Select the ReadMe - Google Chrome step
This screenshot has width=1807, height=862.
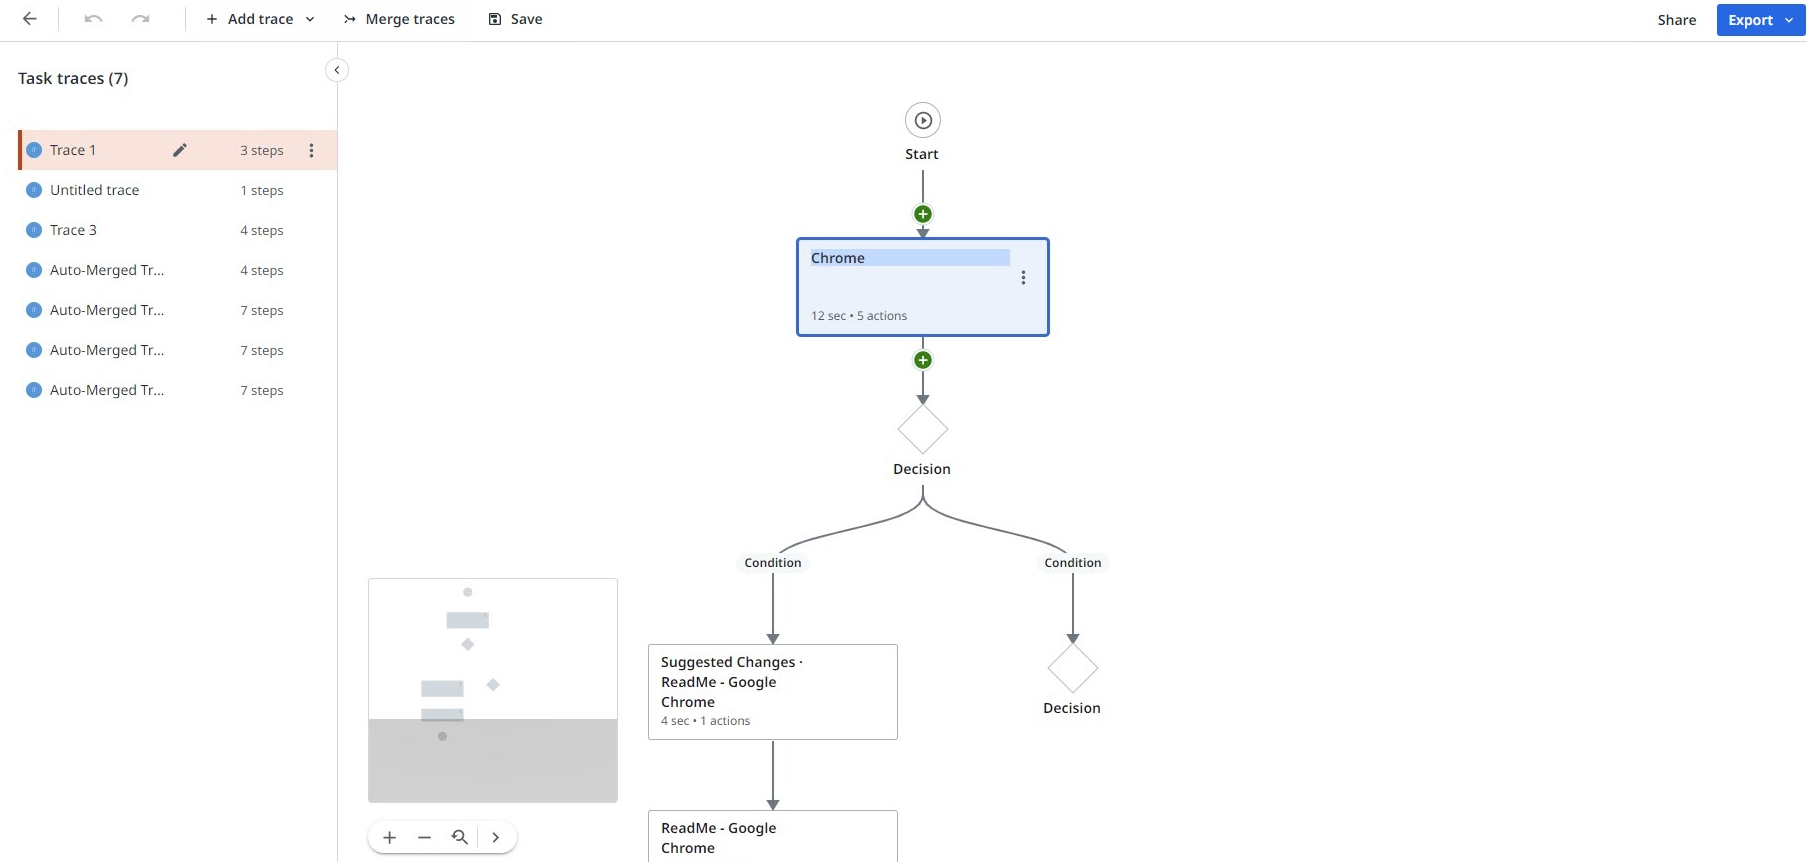click(x=773, y=836)
